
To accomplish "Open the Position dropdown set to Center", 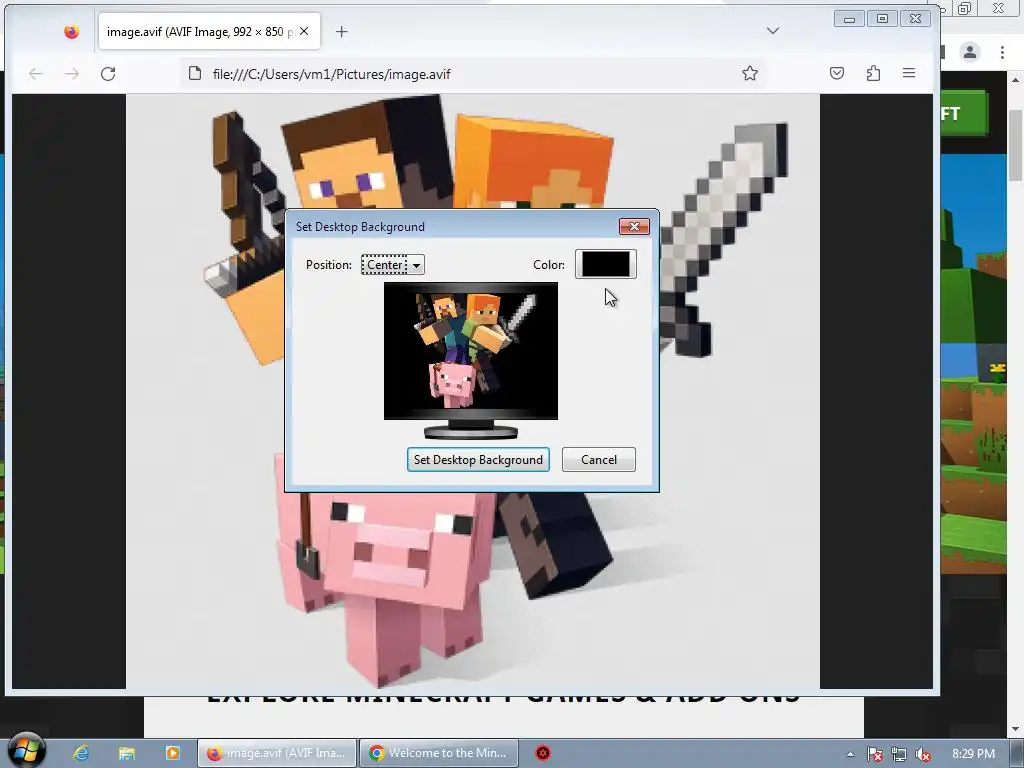I will click(393, 264).
